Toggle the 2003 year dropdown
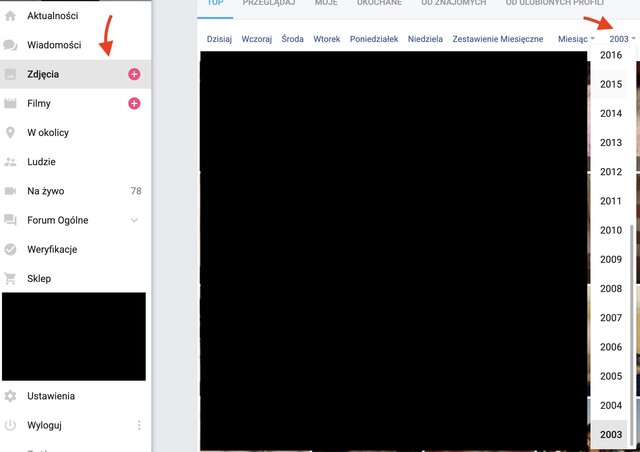Screen dimensions: 640x452 coord(622,39)
